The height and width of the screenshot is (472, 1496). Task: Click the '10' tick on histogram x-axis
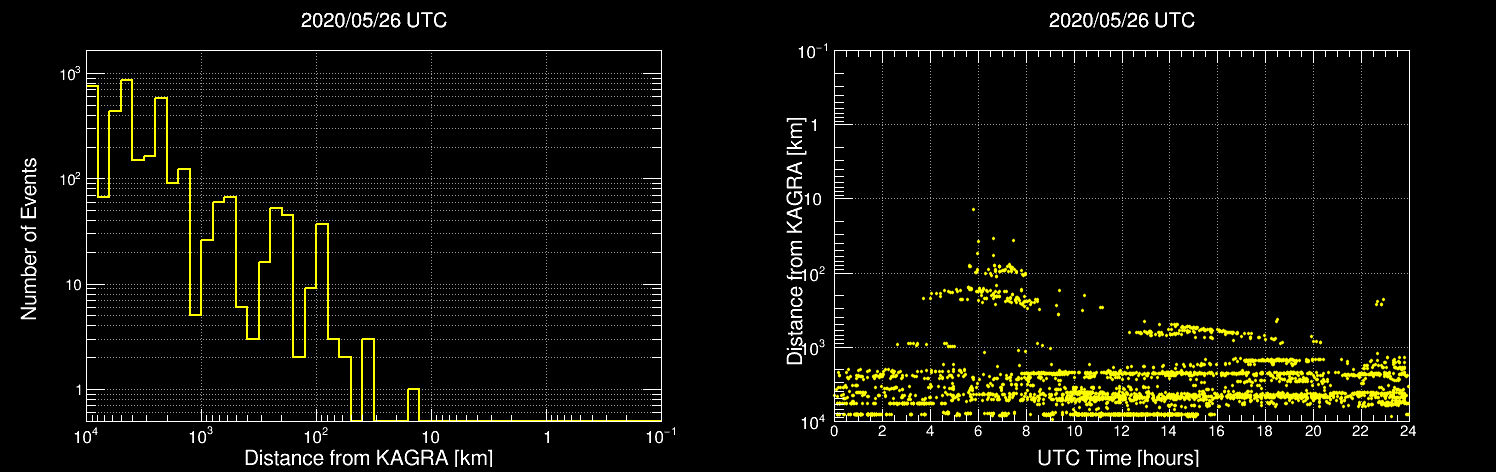tap(431, 437)
